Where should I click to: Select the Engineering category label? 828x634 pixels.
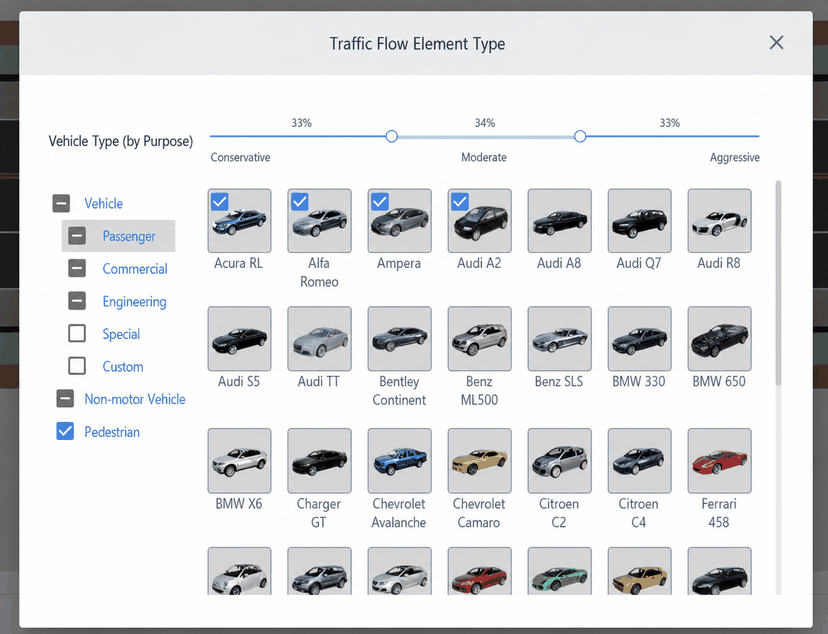pyautogui.click(x=134, y=301)
